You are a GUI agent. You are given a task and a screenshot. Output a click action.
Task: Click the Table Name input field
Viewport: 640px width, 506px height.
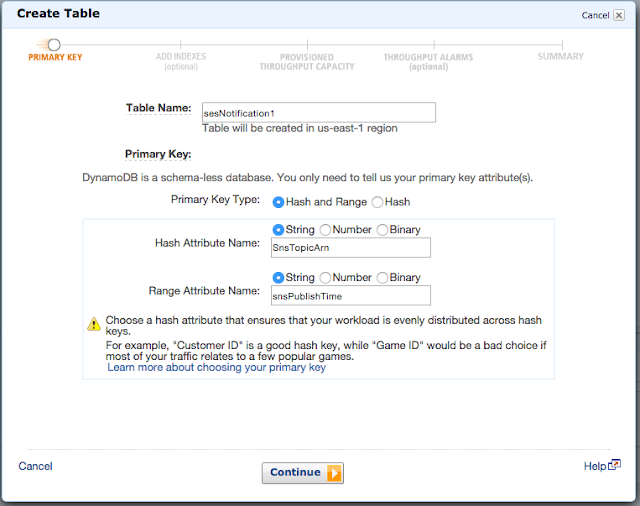pyautogui.click(x=319, y=113)
